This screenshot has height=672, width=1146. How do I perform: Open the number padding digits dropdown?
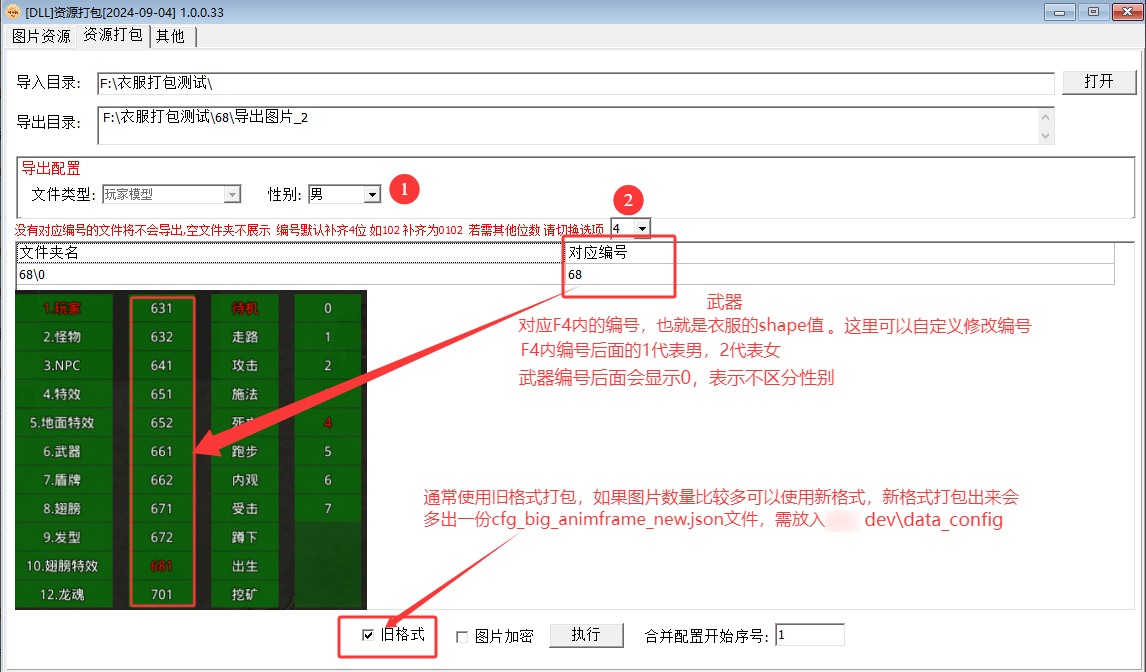click(641, 229)
